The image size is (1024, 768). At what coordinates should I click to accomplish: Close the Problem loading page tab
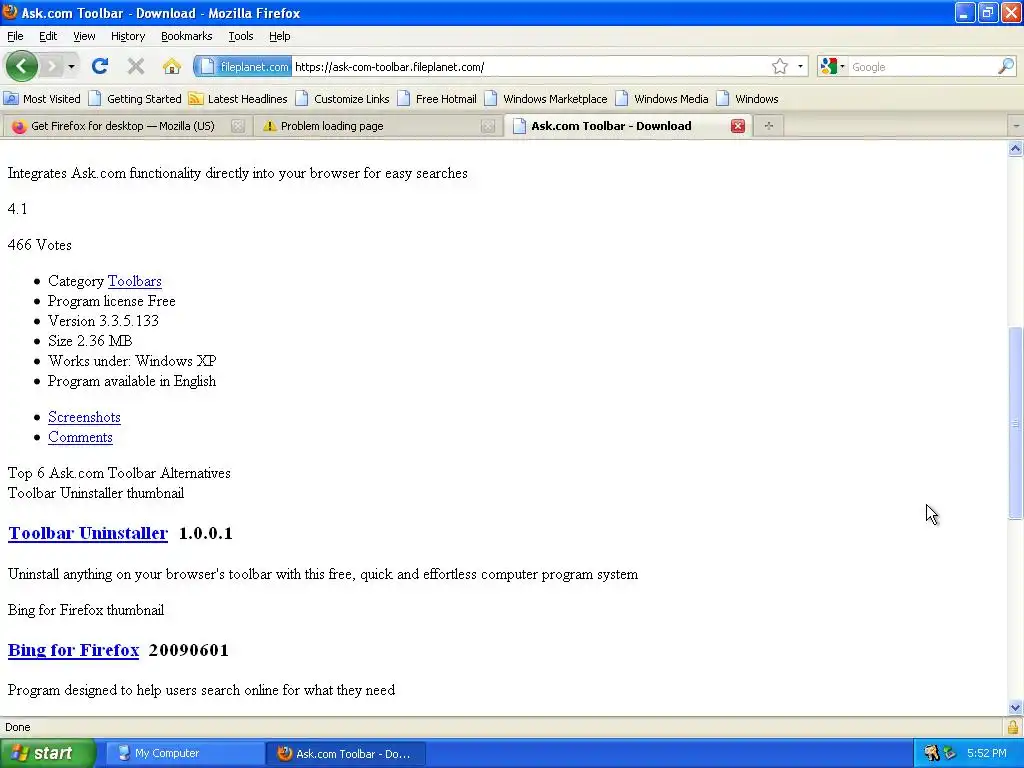coord(488,126)
